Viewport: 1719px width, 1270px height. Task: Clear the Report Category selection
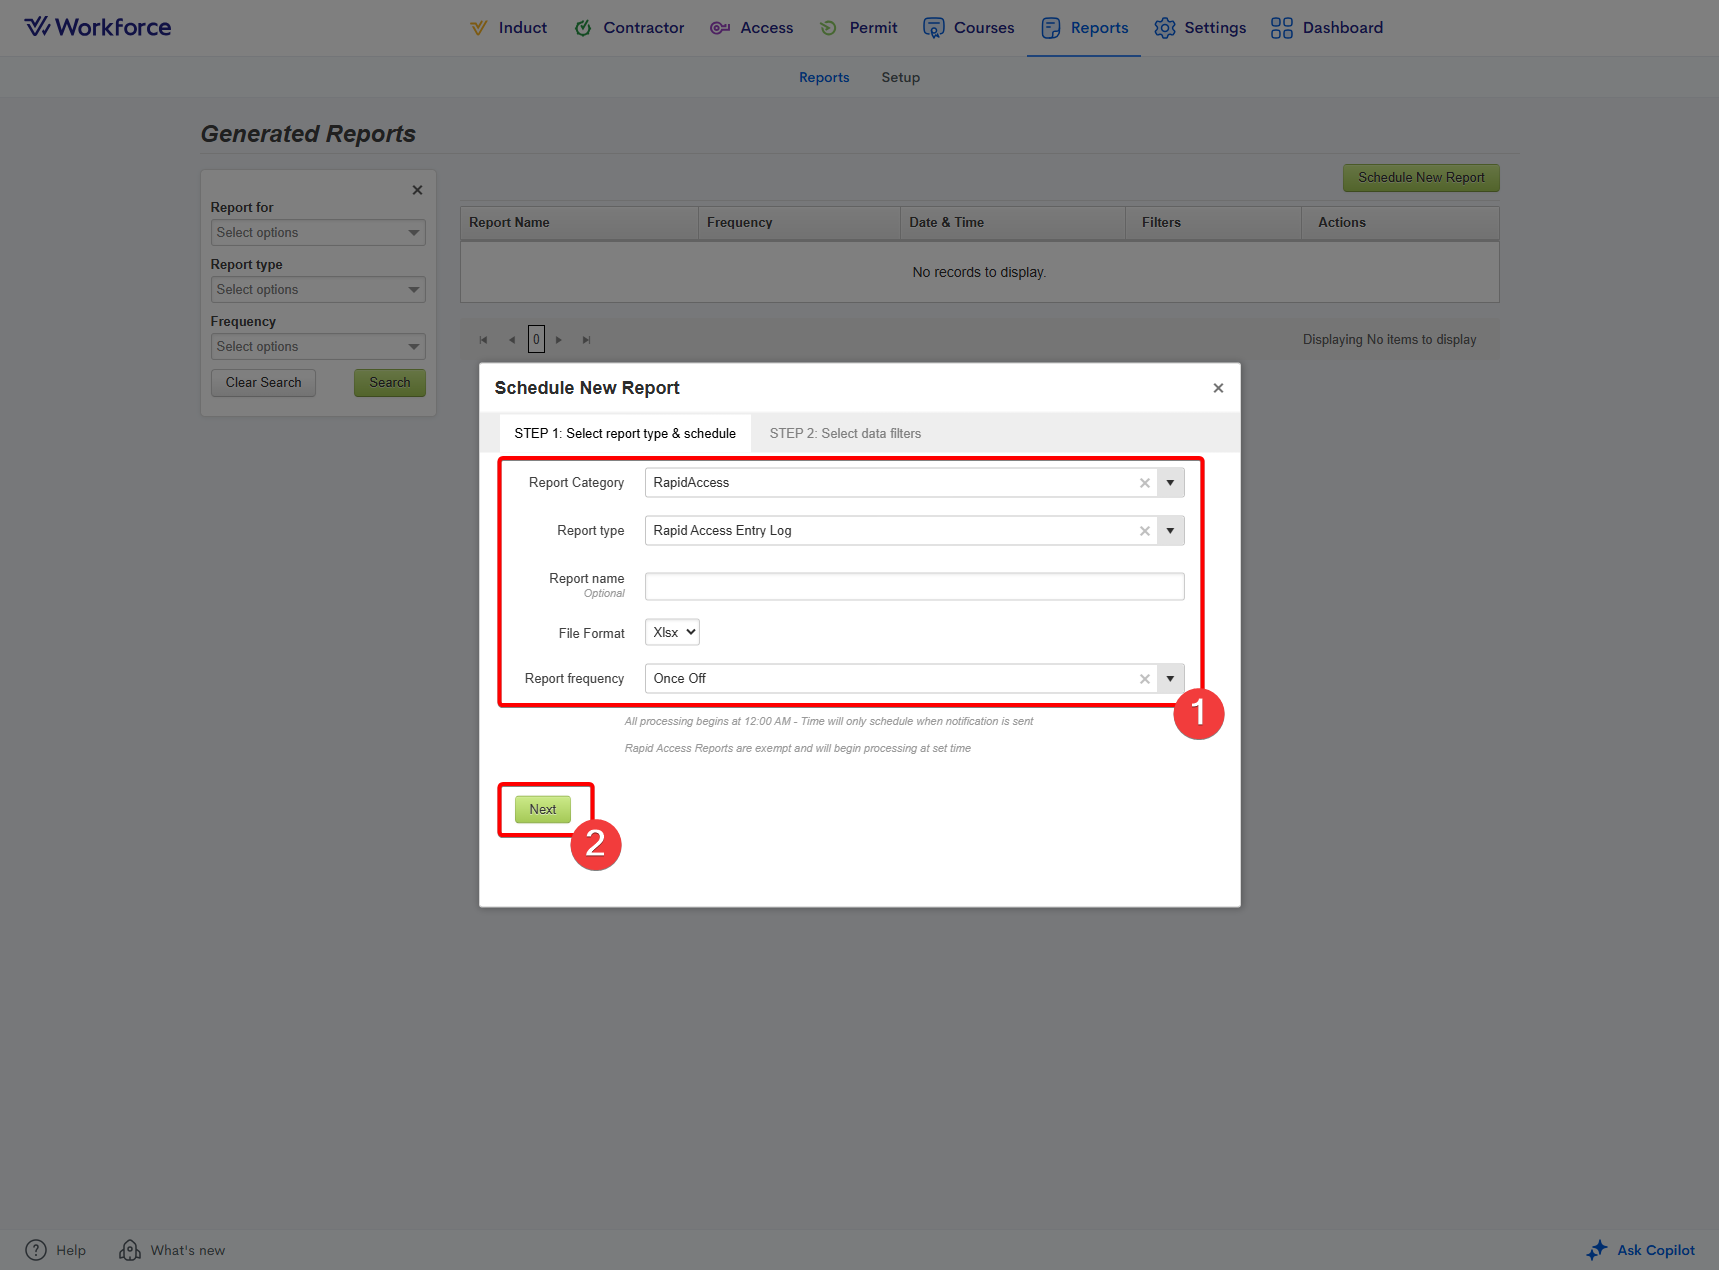(x=1144, y=483)
